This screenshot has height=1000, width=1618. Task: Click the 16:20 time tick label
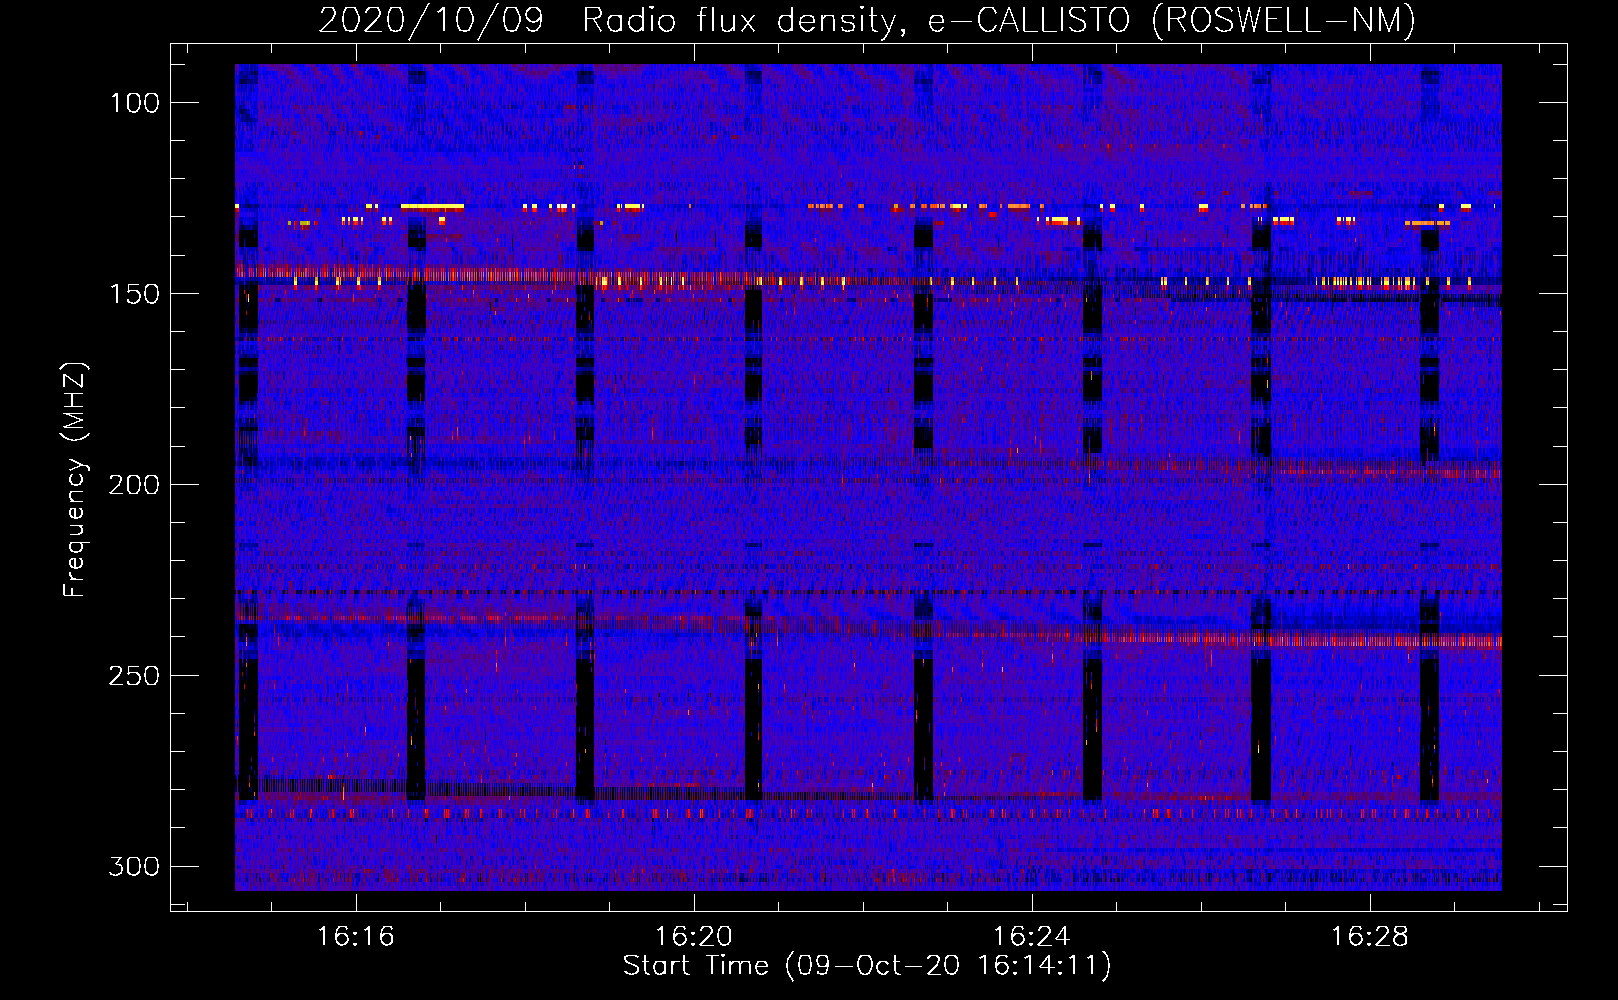[693, 937]
